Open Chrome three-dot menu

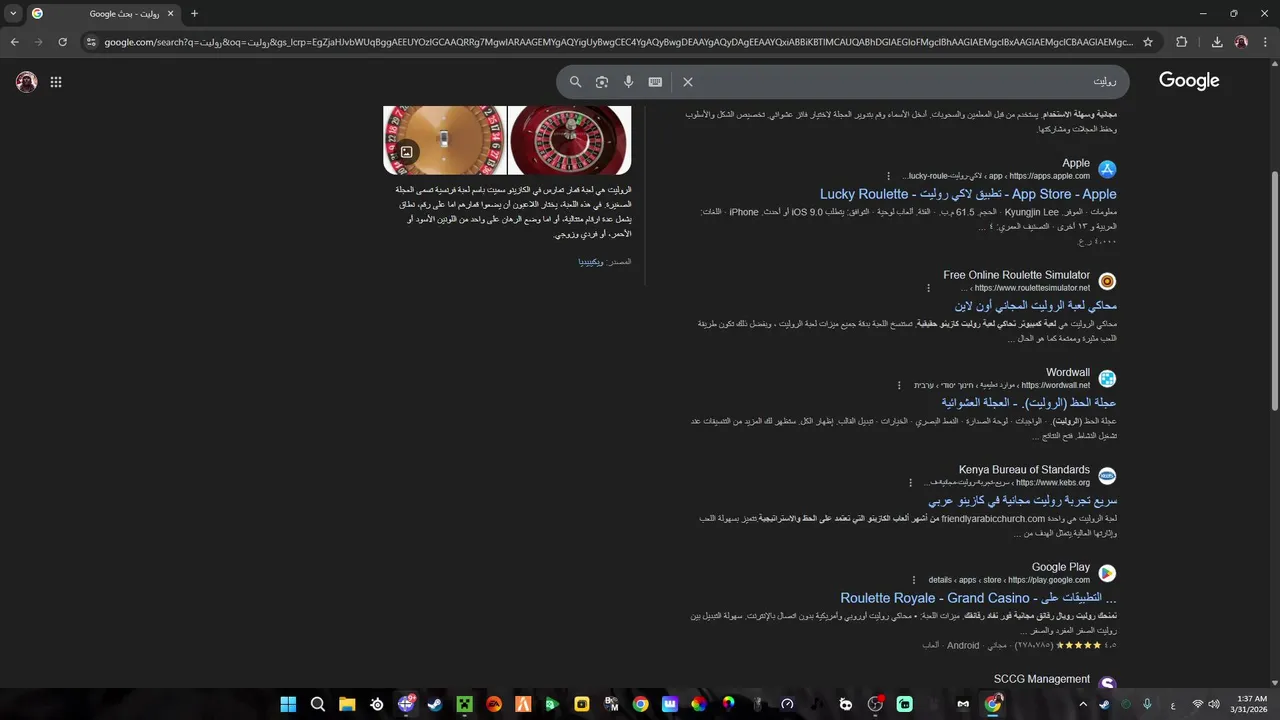tap(1265, 42)
